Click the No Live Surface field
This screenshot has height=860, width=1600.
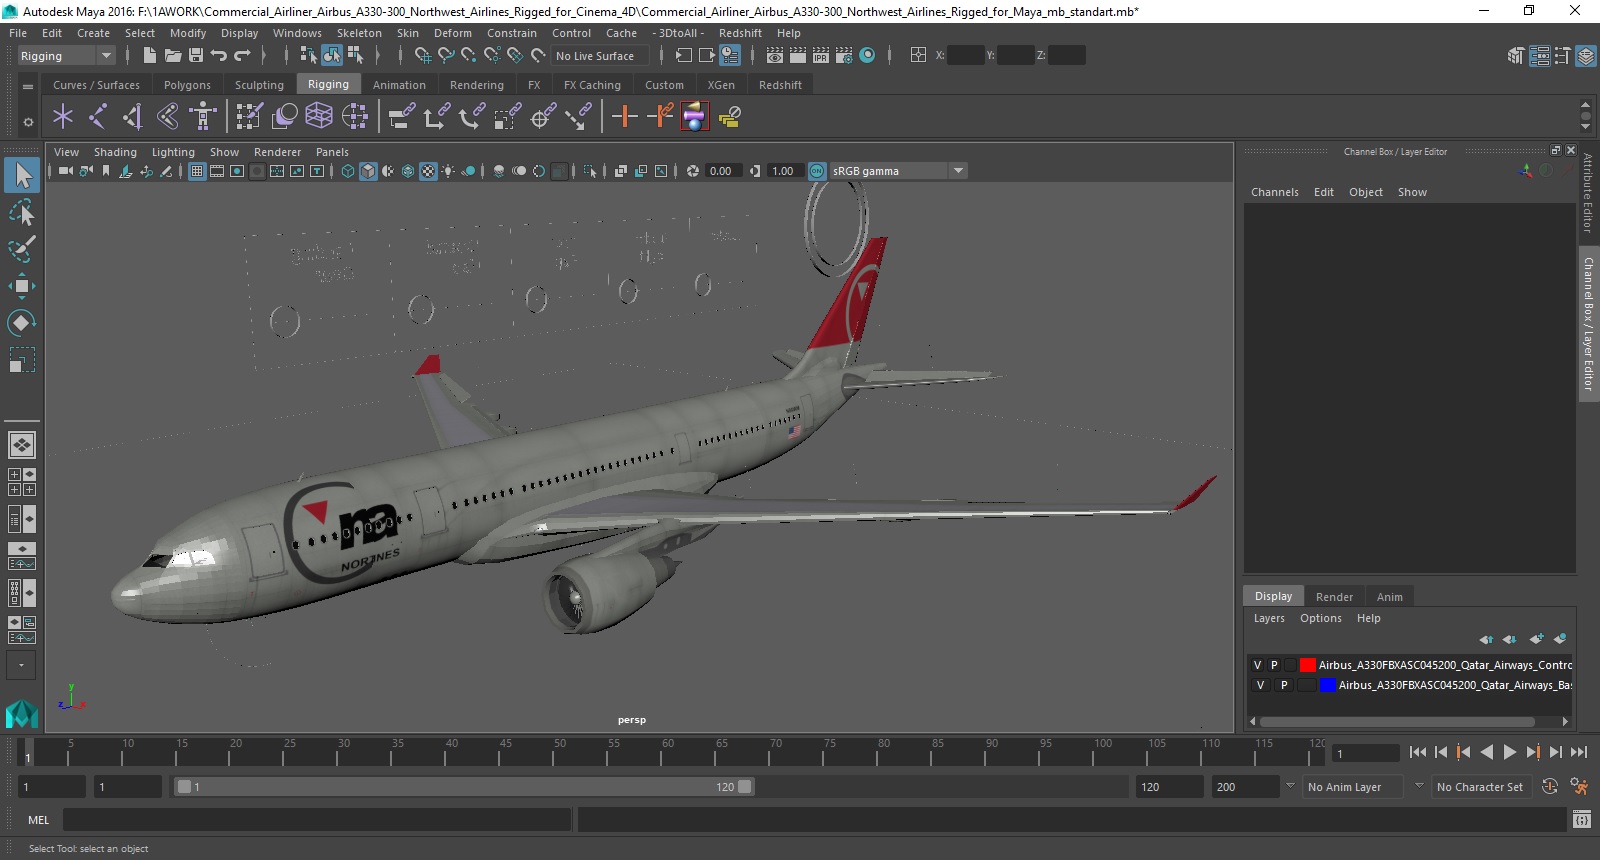[x=599, y=56]
